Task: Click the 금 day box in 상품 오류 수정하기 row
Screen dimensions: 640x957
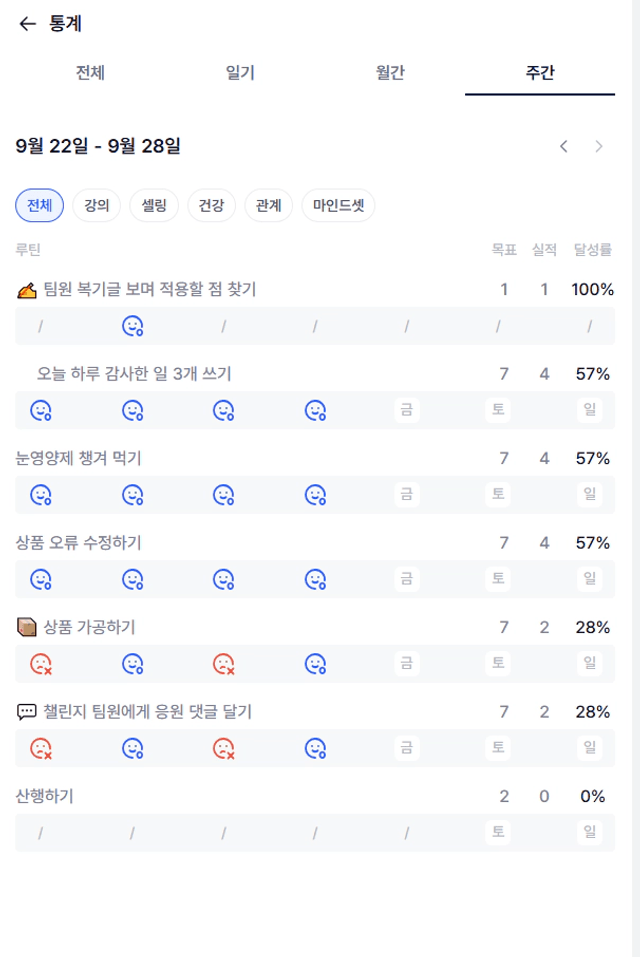Action: (x=406, y=578)
